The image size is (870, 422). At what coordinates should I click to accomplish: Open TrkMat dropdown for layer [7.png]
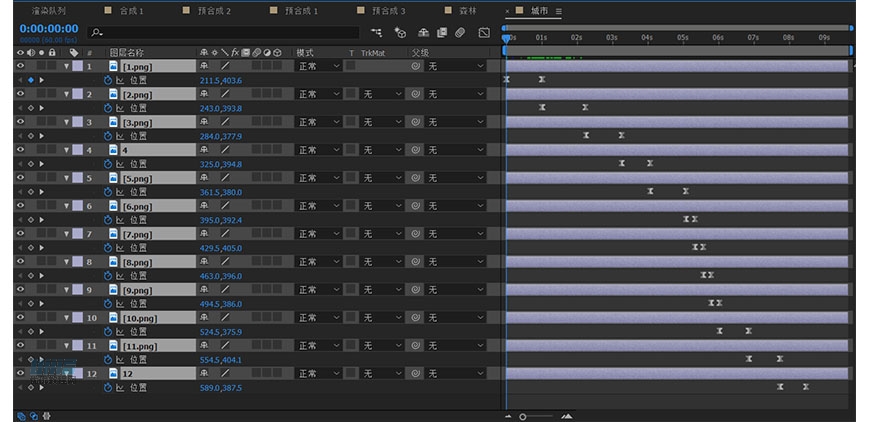click(x=382, y=234)
